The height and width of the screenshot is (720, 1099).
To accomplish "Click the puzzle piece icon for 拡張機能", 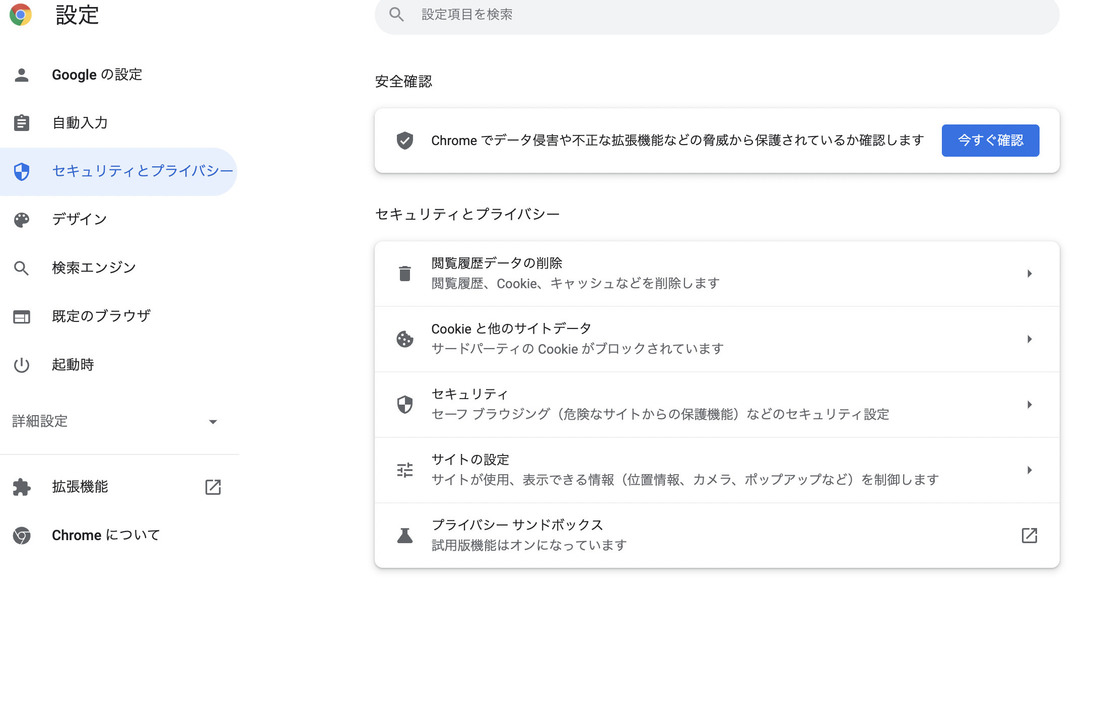I will click(x=22, y=487).
